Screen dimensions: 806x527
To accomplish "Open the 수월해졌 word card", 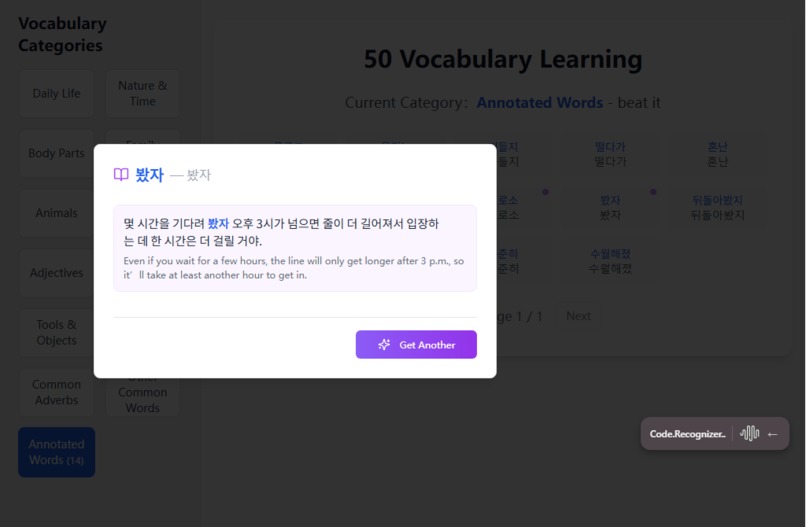I will coord(610,261).
